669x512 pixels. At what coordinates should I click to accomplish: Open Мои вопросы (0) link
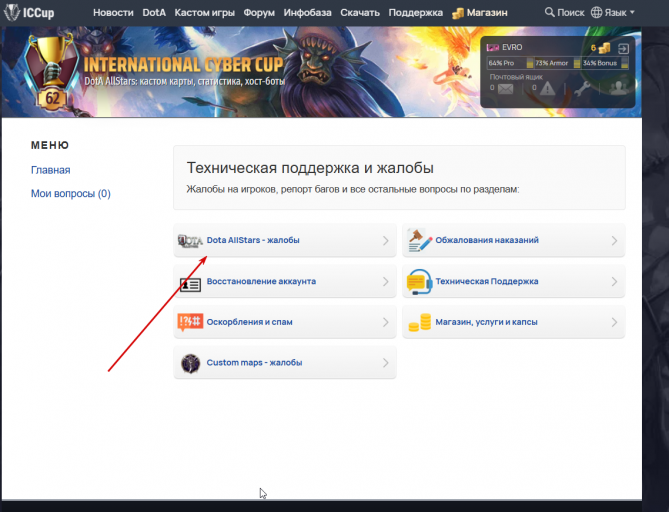click(70, 194)
